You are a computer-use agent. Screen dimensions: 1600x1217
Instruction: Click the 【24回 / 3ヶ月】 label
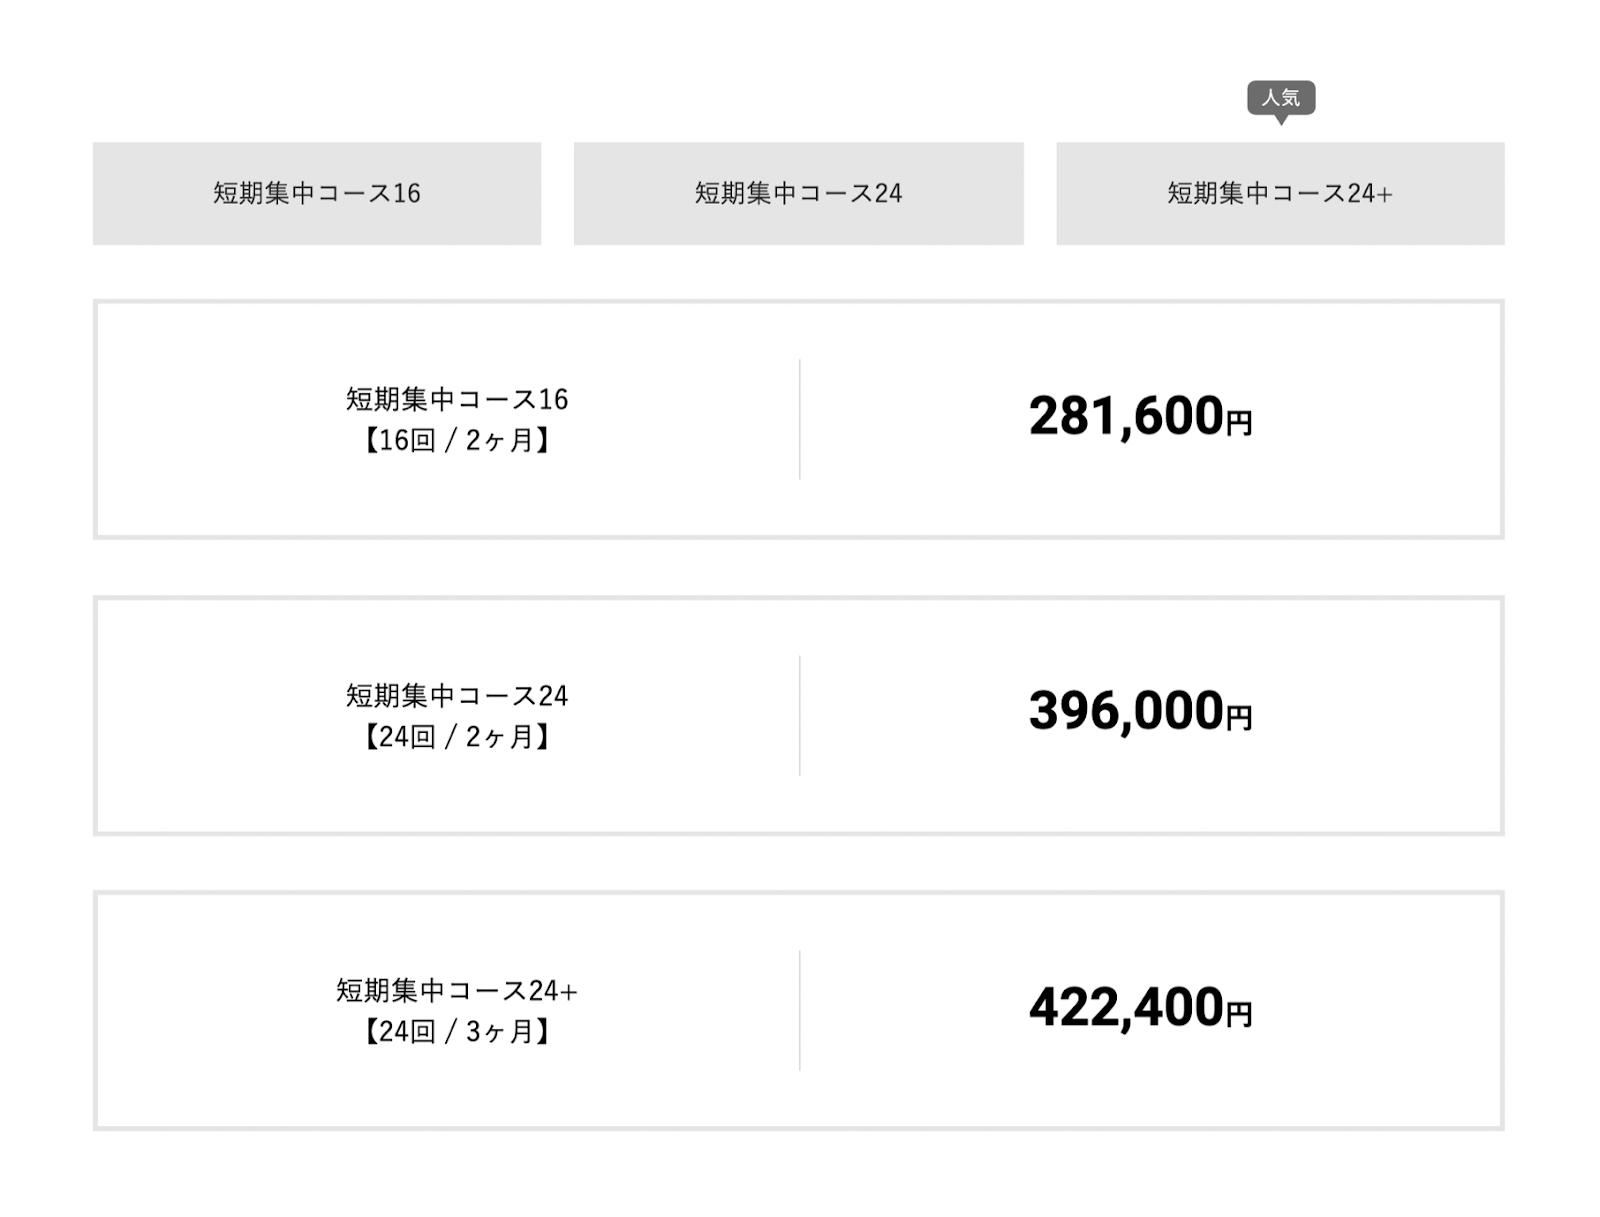click(x=457, y=1031)
